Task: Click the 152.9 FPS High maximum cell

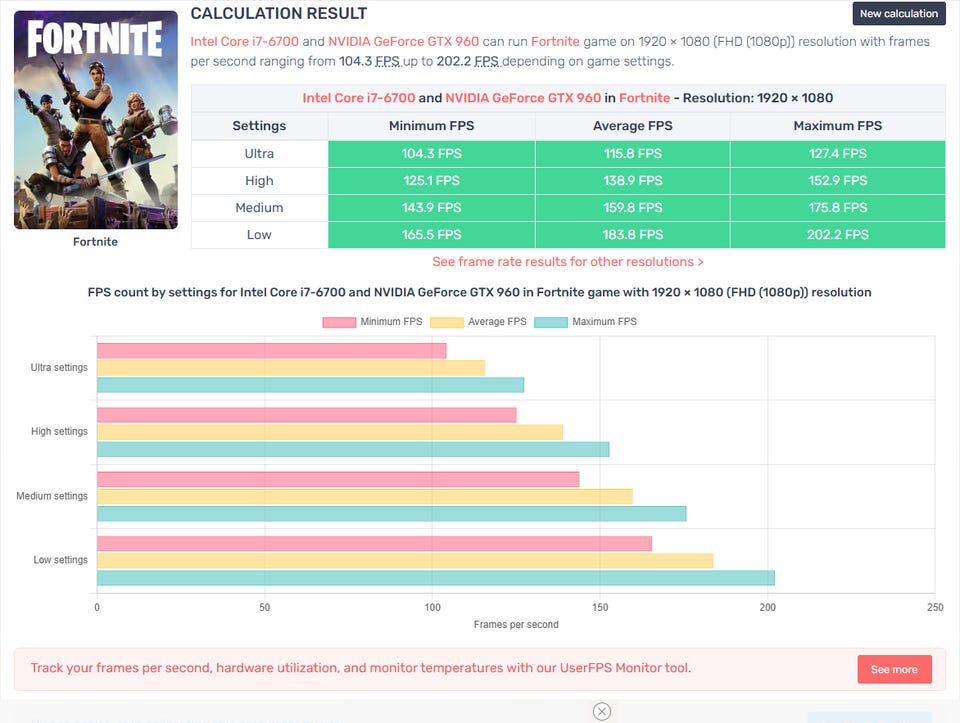Action: [838, 181]
